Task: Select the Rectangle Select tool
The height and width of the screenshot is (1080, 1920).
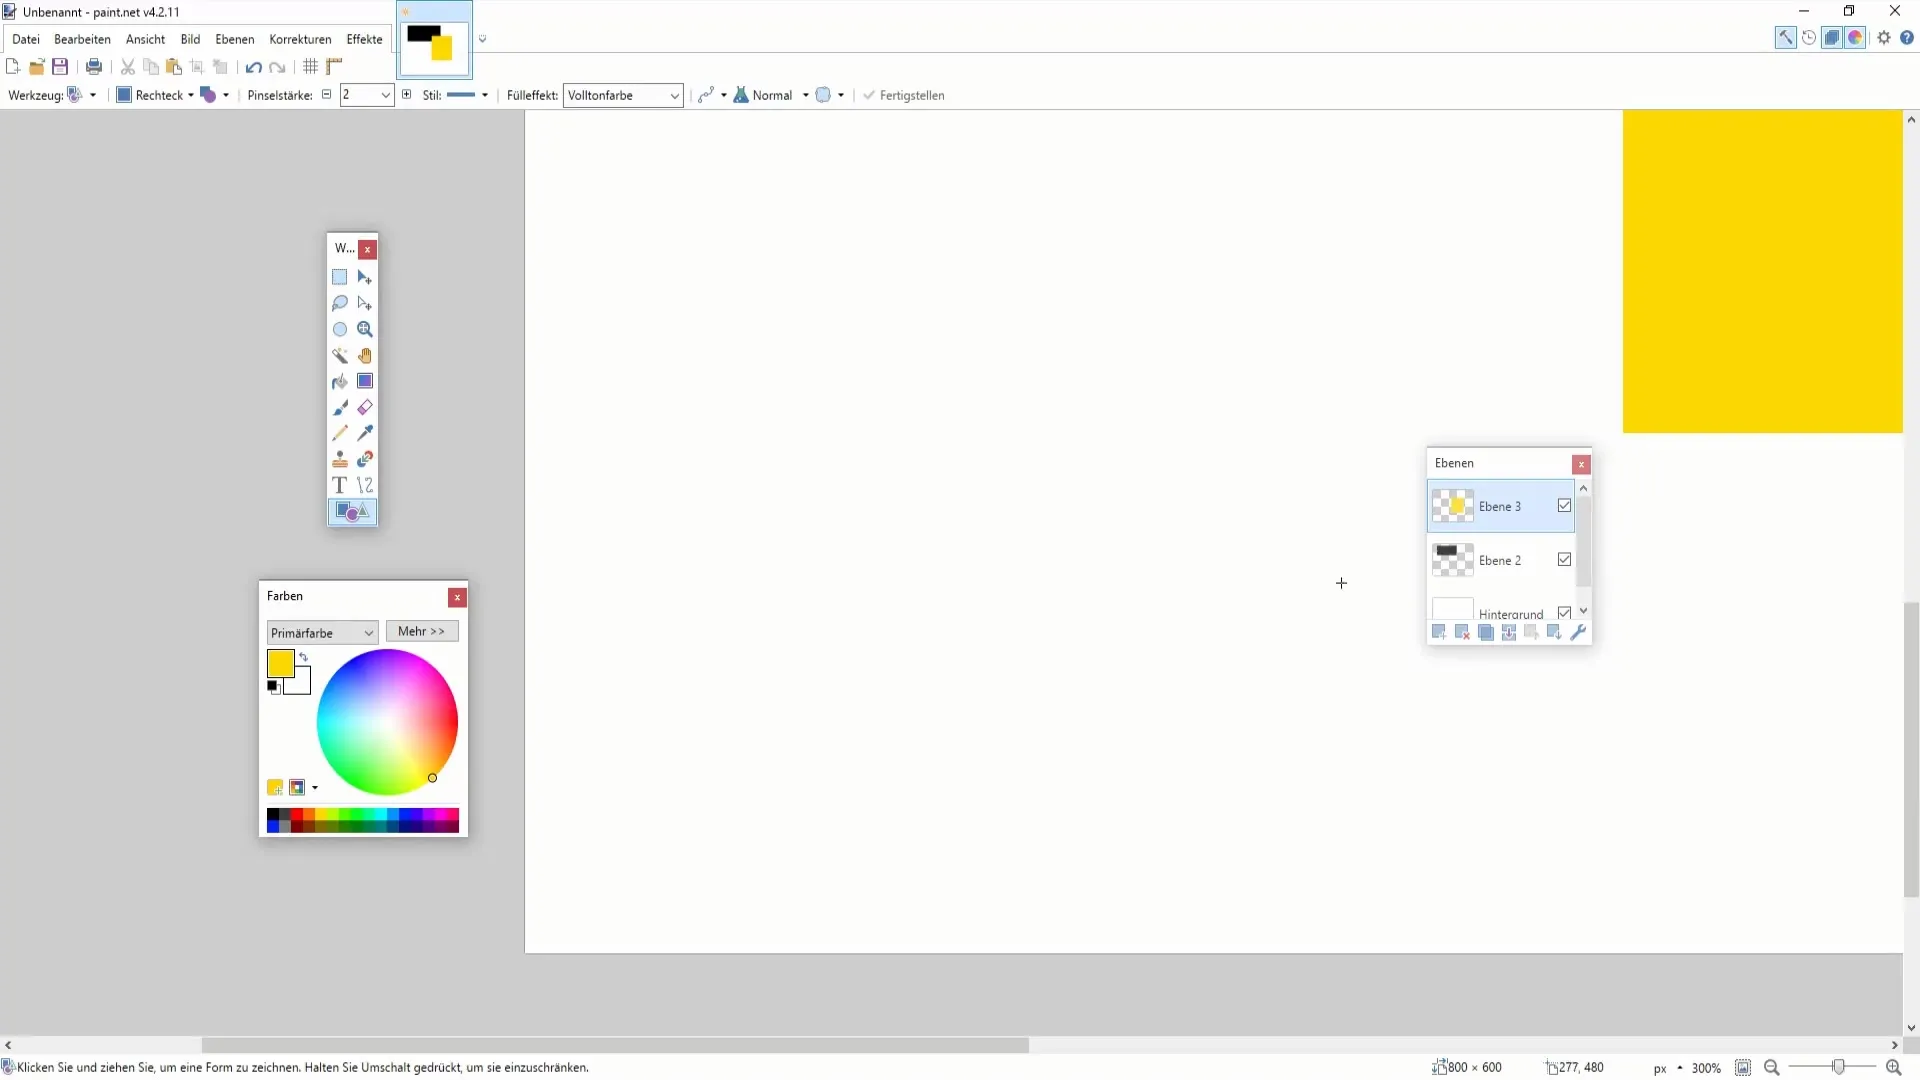Action: (x=340, y=277)
